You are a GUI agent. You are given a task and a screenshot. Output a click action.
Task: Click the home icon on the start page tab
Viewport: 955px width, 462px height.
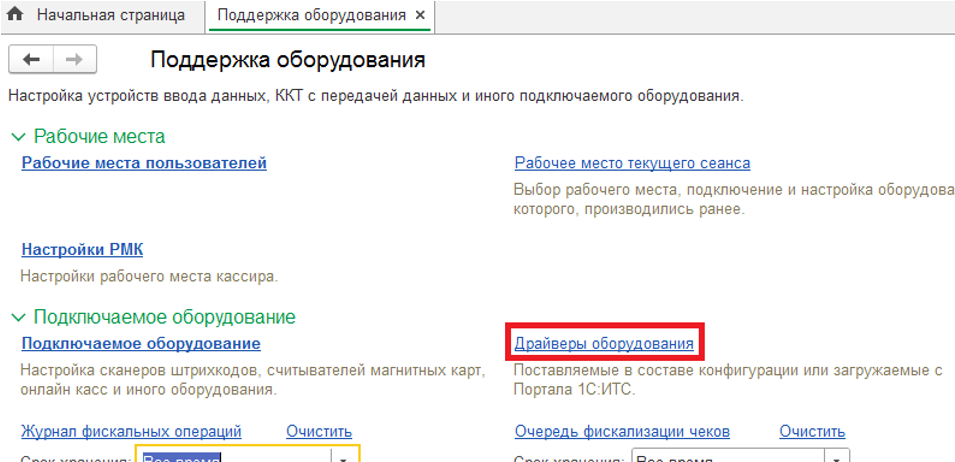pyautogui.click(x=15, y=16)
